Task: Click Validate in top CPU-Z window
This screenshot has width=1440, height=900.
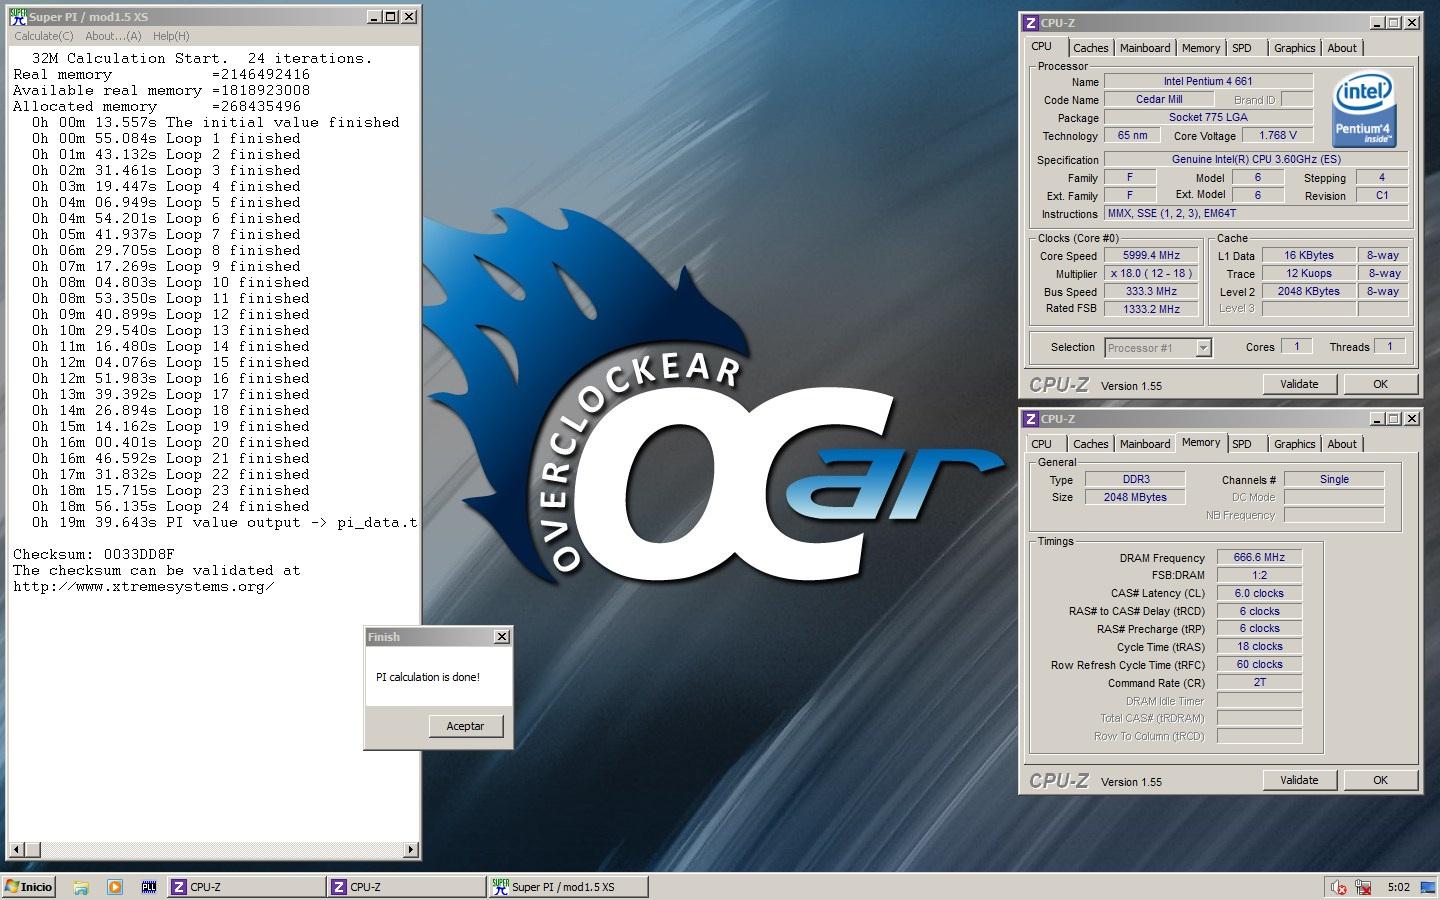Action: [1299, 384]
